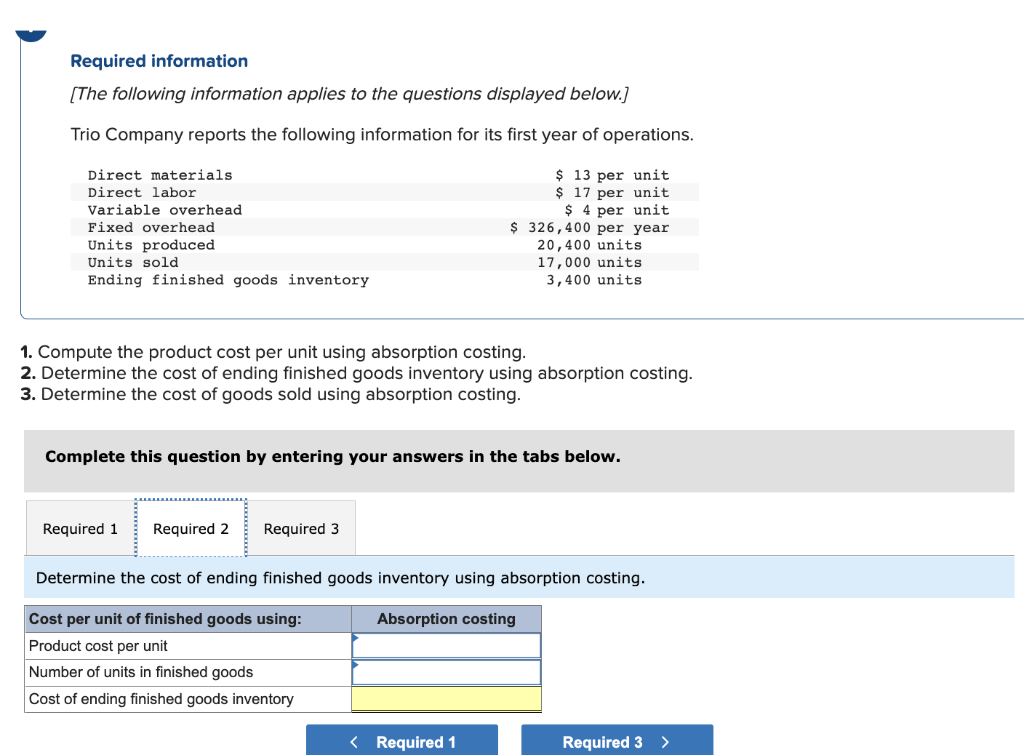Image resolution: width=1024 pixels, height=755 pixels.
Task: Click the Number of units in finished goods field
Action: pos(446,672)
